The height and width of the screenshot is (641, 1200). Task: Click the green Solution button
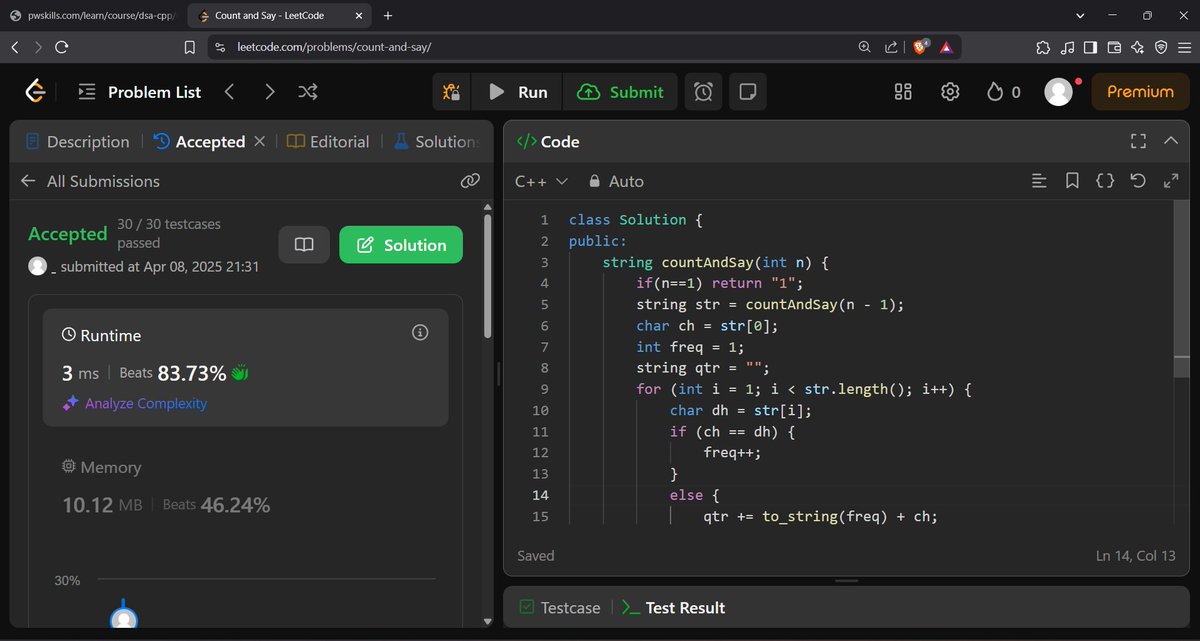401,245
